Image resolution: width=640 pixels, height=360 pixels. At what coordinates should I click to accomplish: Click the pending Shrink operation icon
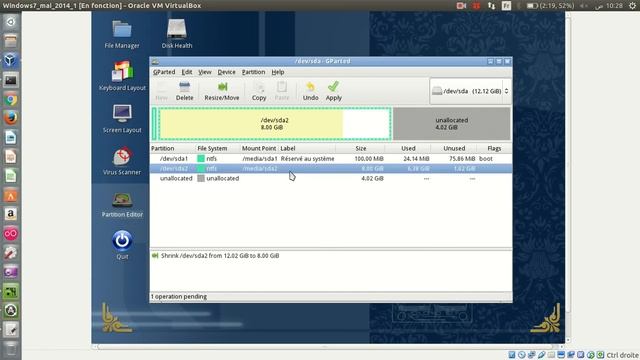click(x=155, y=256)
